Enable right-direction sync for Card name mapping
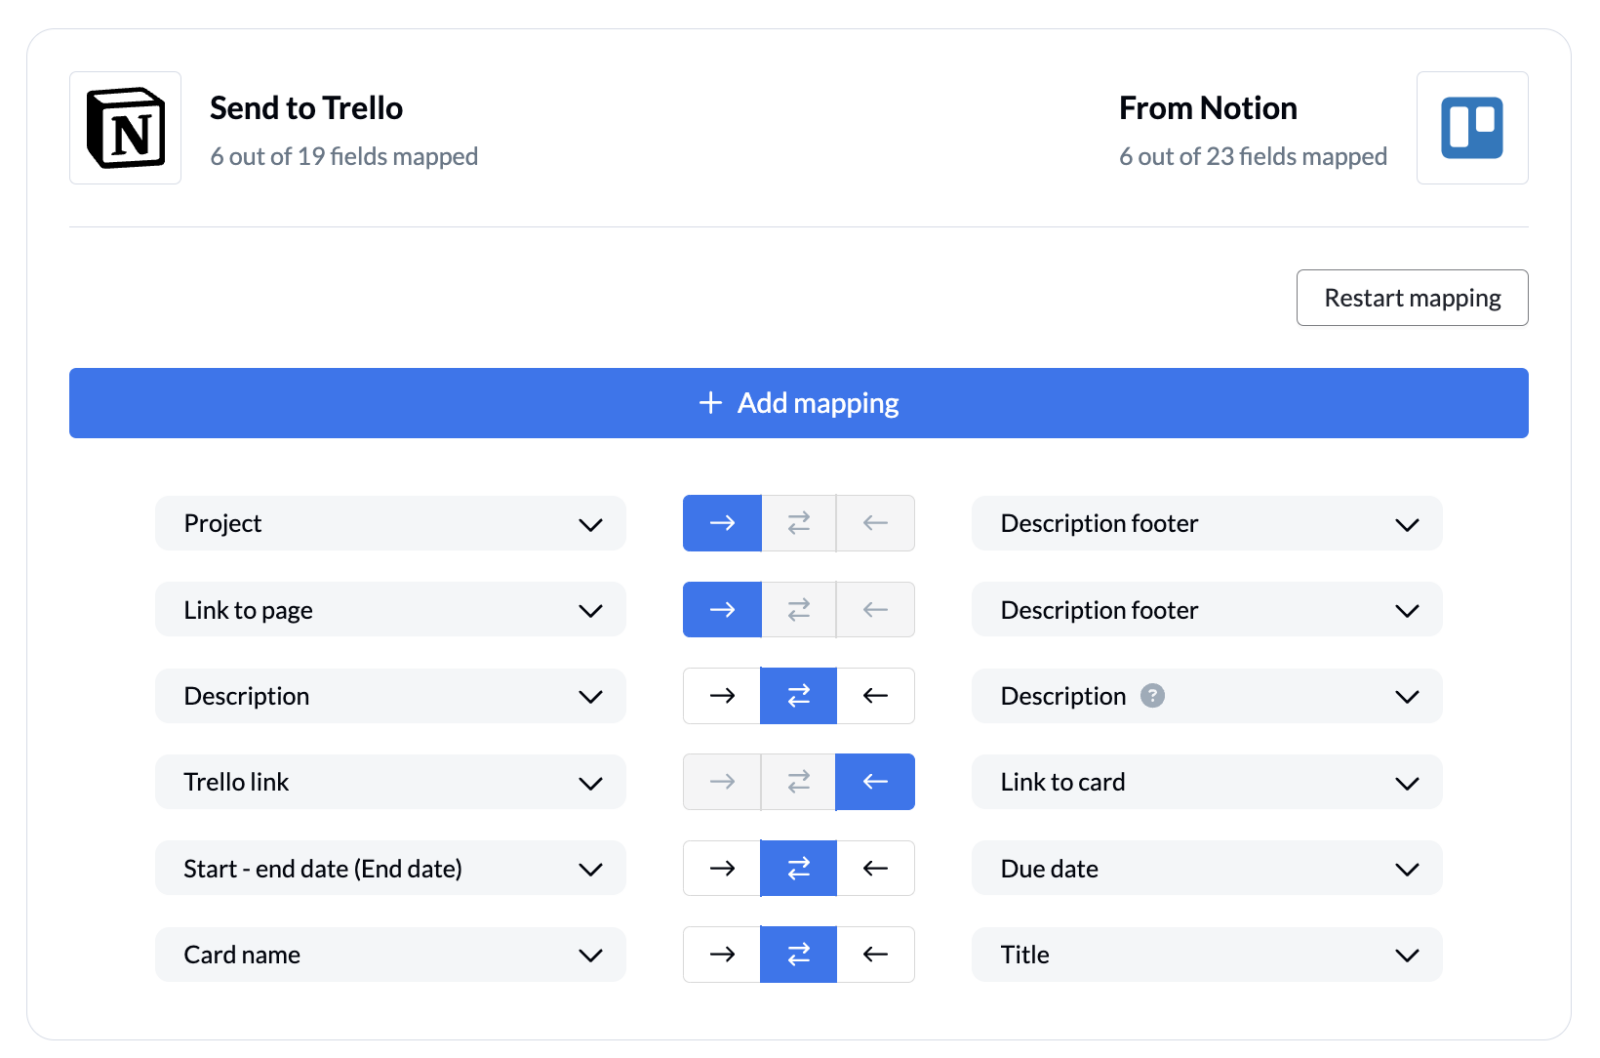Image resolution: width=1600 pixels, height=1058 pixels. pos(721,954)
